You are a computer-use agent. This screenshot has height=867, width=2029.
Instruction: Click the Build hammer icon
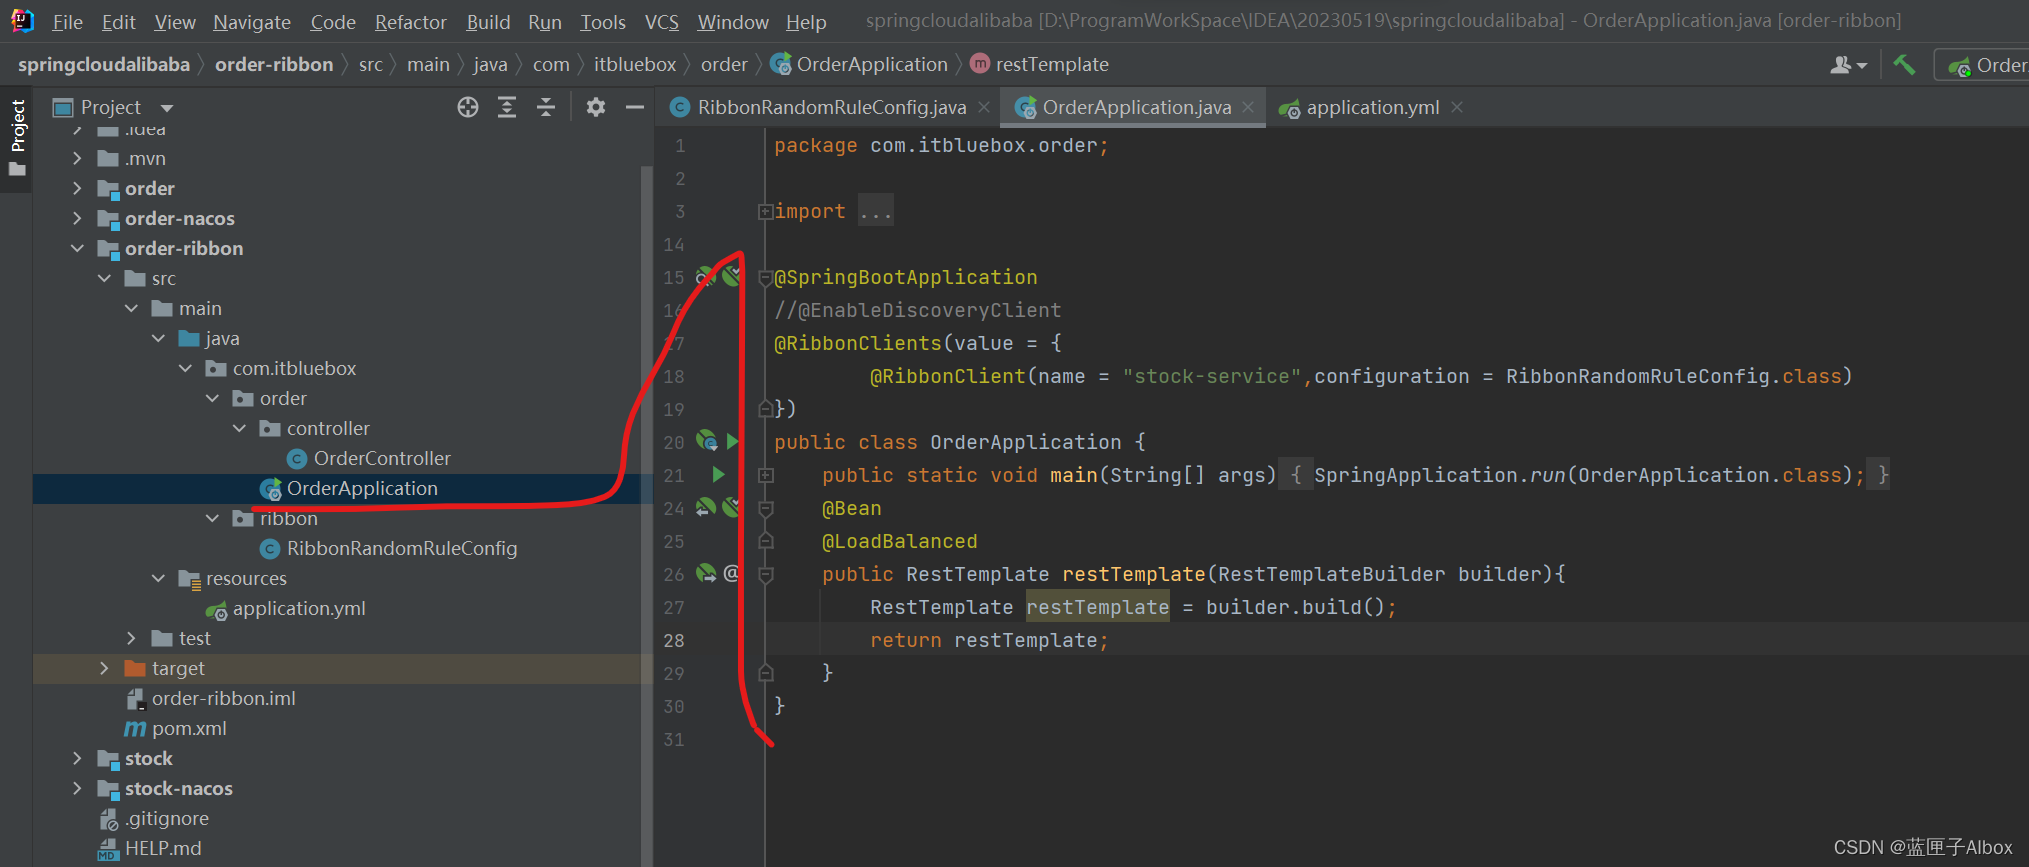[x=1904, y=65]
